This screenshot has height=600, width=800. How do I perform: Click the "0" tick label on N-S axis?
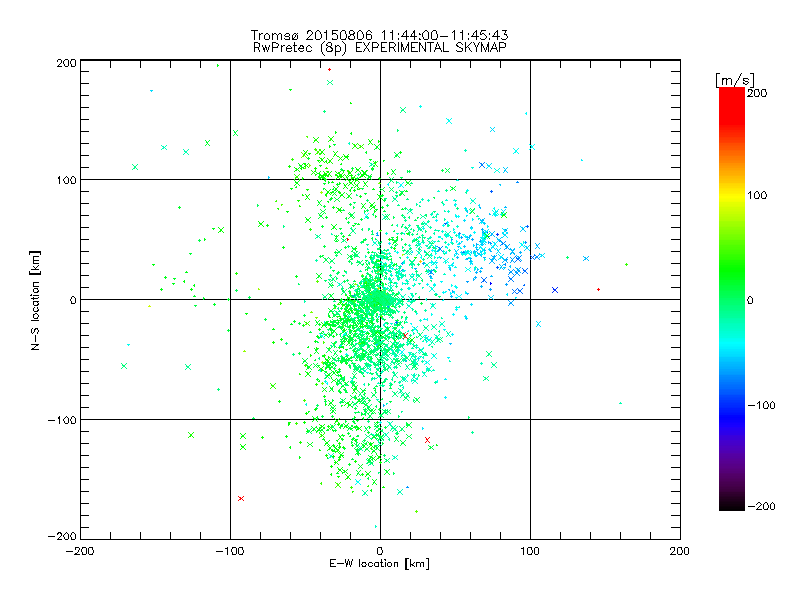tap(73, 300)
